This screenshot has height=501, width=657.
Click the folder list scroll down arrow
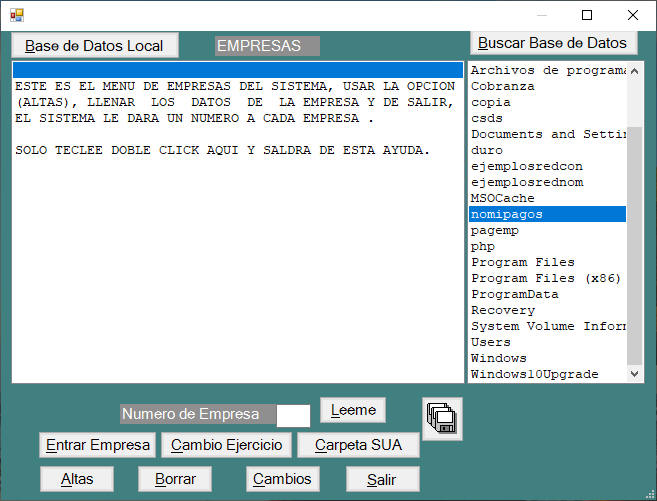pos(635,374)
